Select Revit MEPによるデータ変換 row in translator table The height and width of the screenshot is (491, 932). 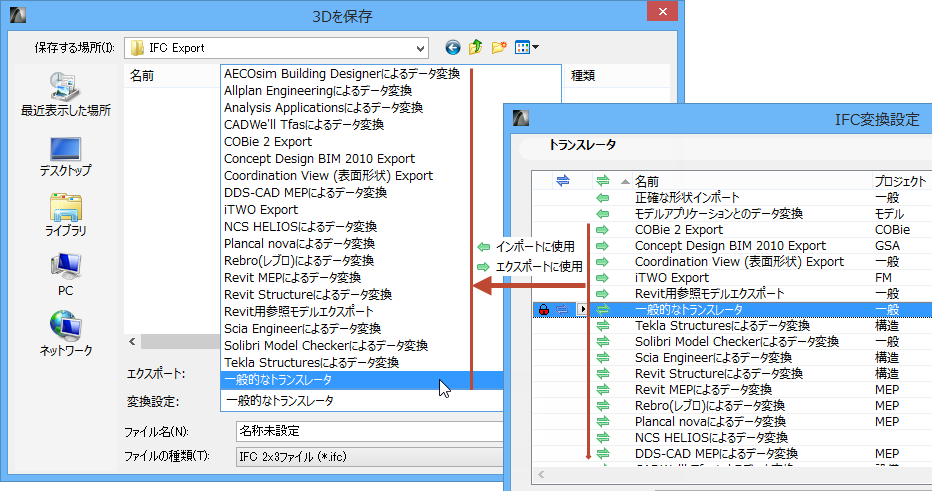point(732,390)
